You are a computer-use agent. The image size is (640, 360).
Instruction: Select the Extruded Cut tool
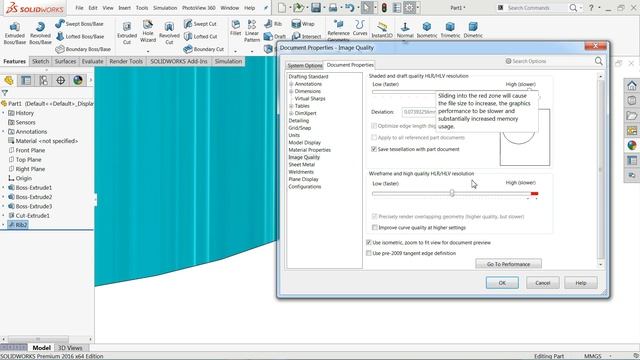(127, 33)
